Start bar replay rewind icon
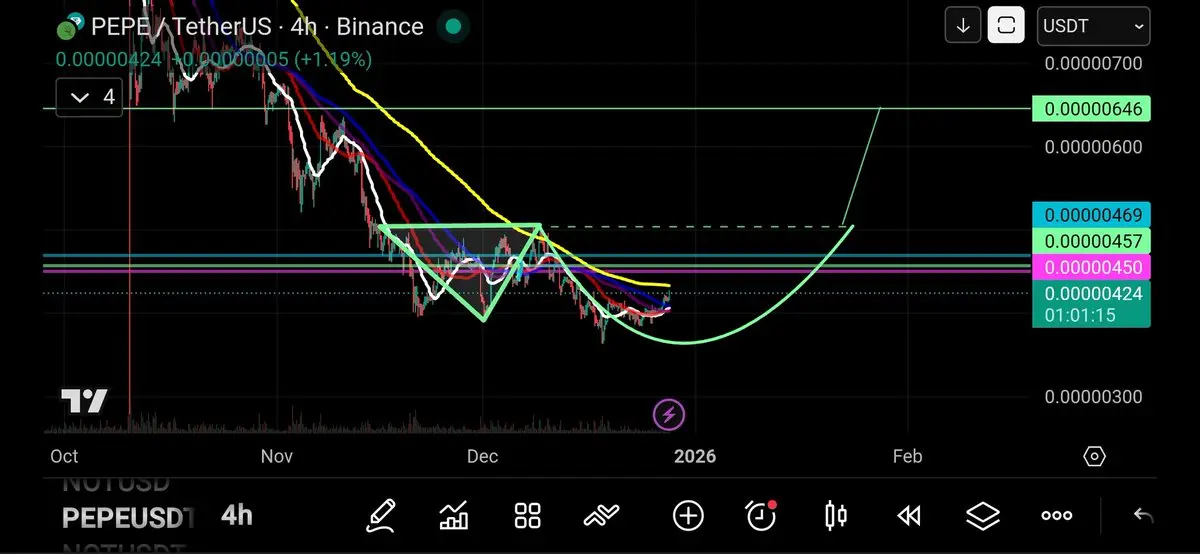The image size is (1200, 554). (x=908, y=515)
